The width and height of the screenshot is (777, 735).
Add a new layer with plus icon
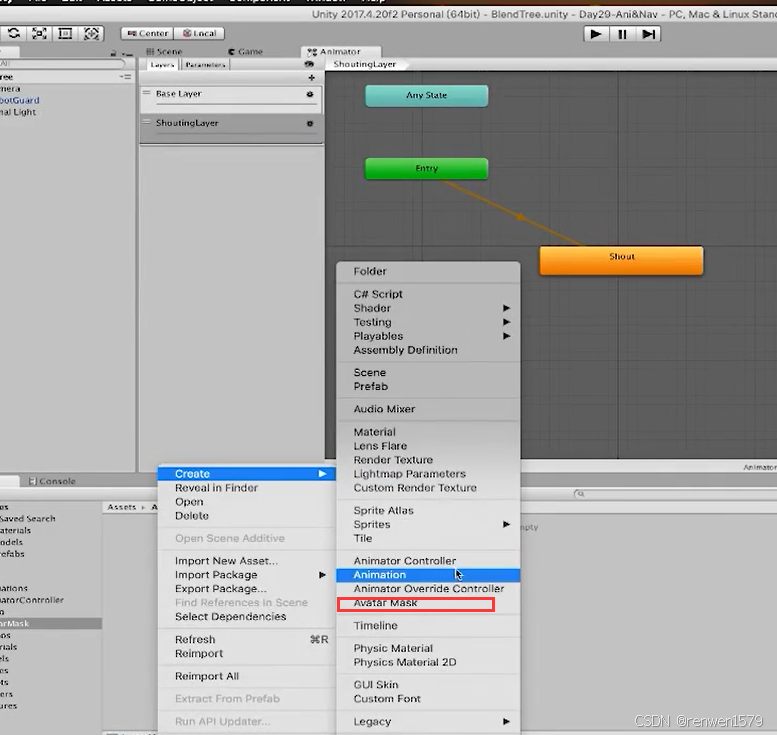[x=312, y=78]
